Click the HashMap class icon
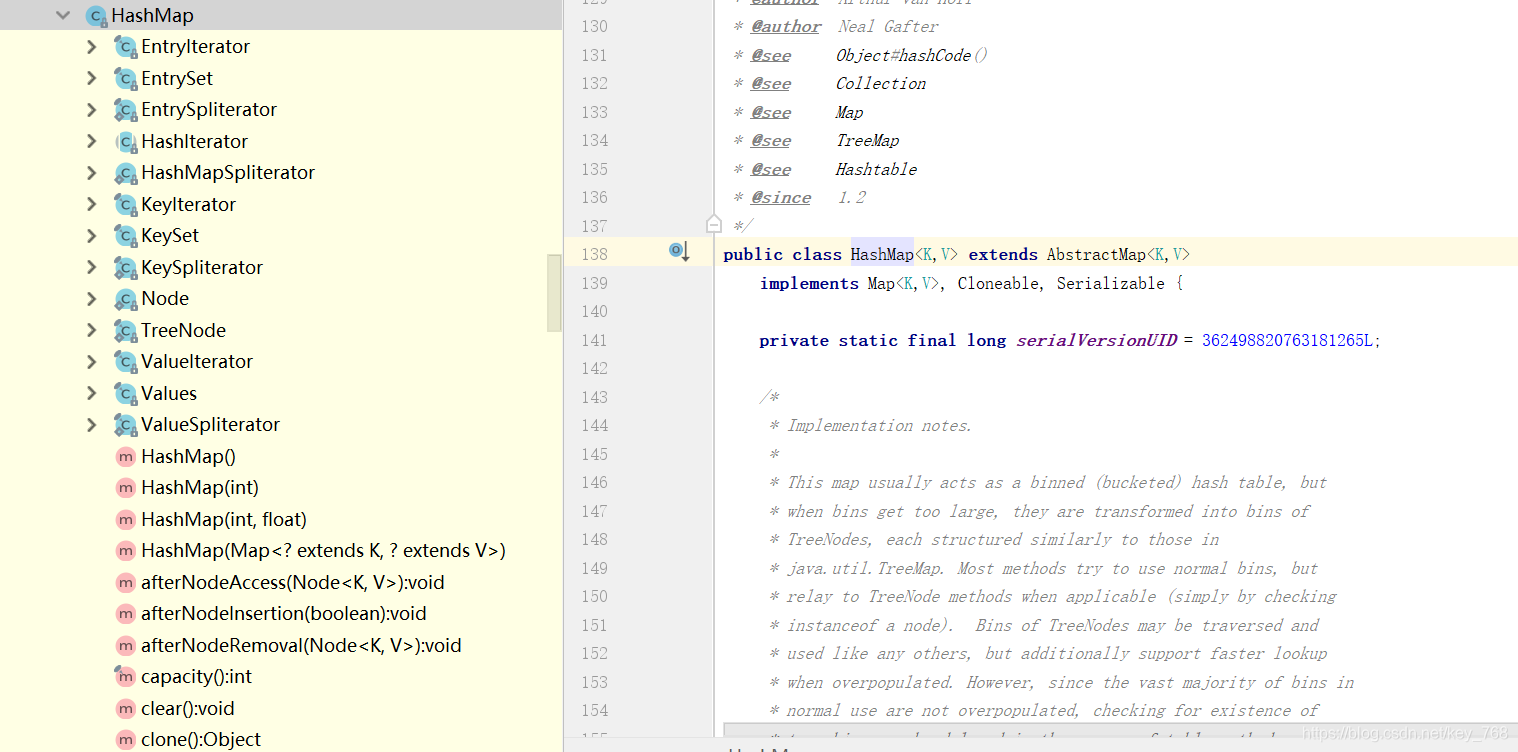The image size is (1518, 752). point(96,15)
